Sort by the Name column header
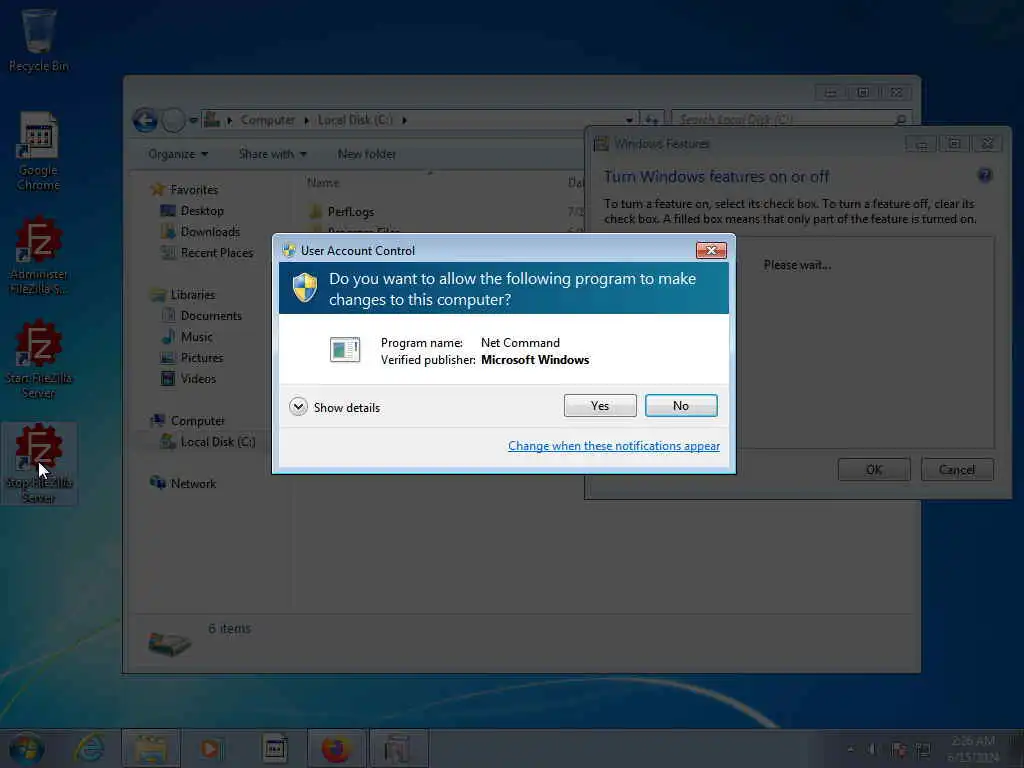The width and height of the screenshot is (1024, 768). coord(323,183)
